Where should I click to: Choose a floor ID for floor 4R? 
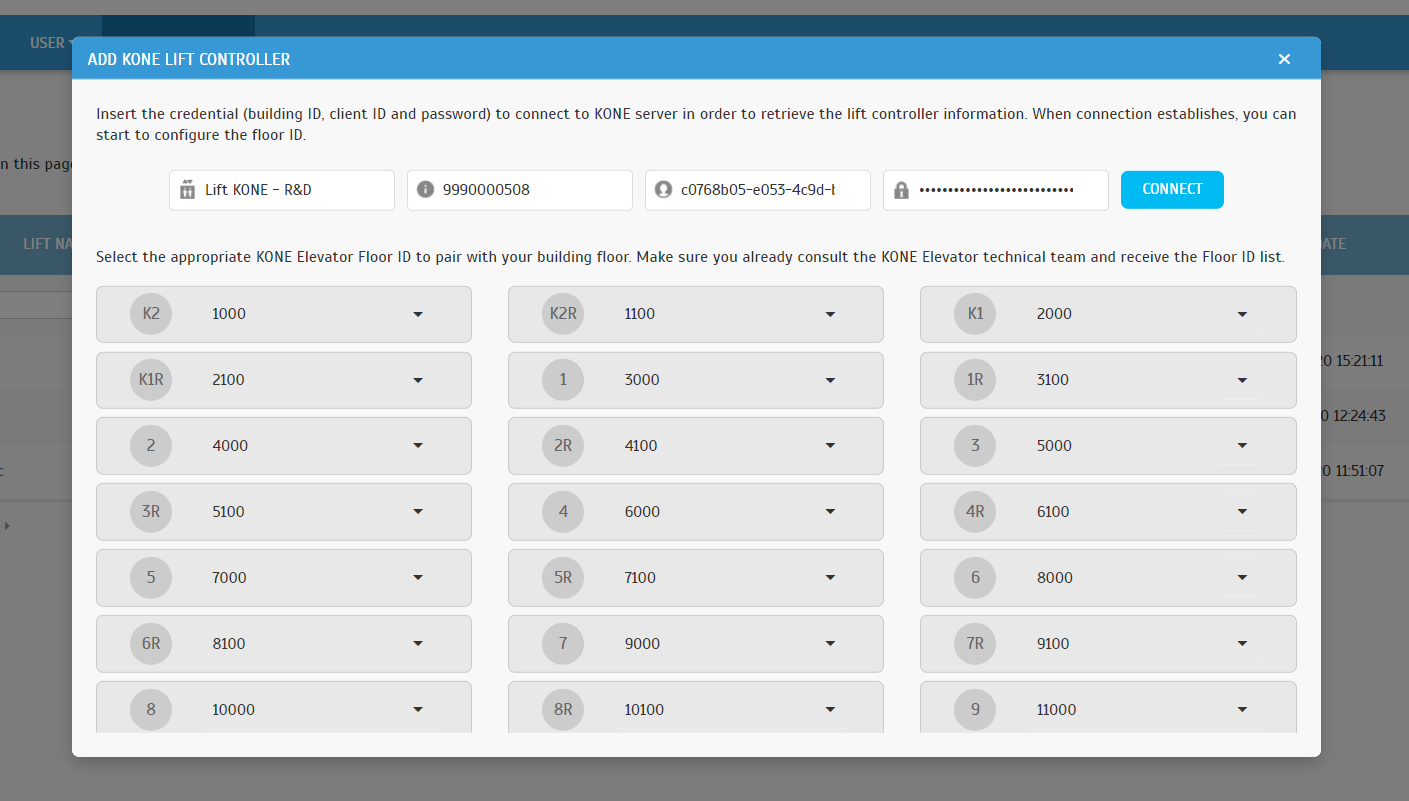[1142, 512]
